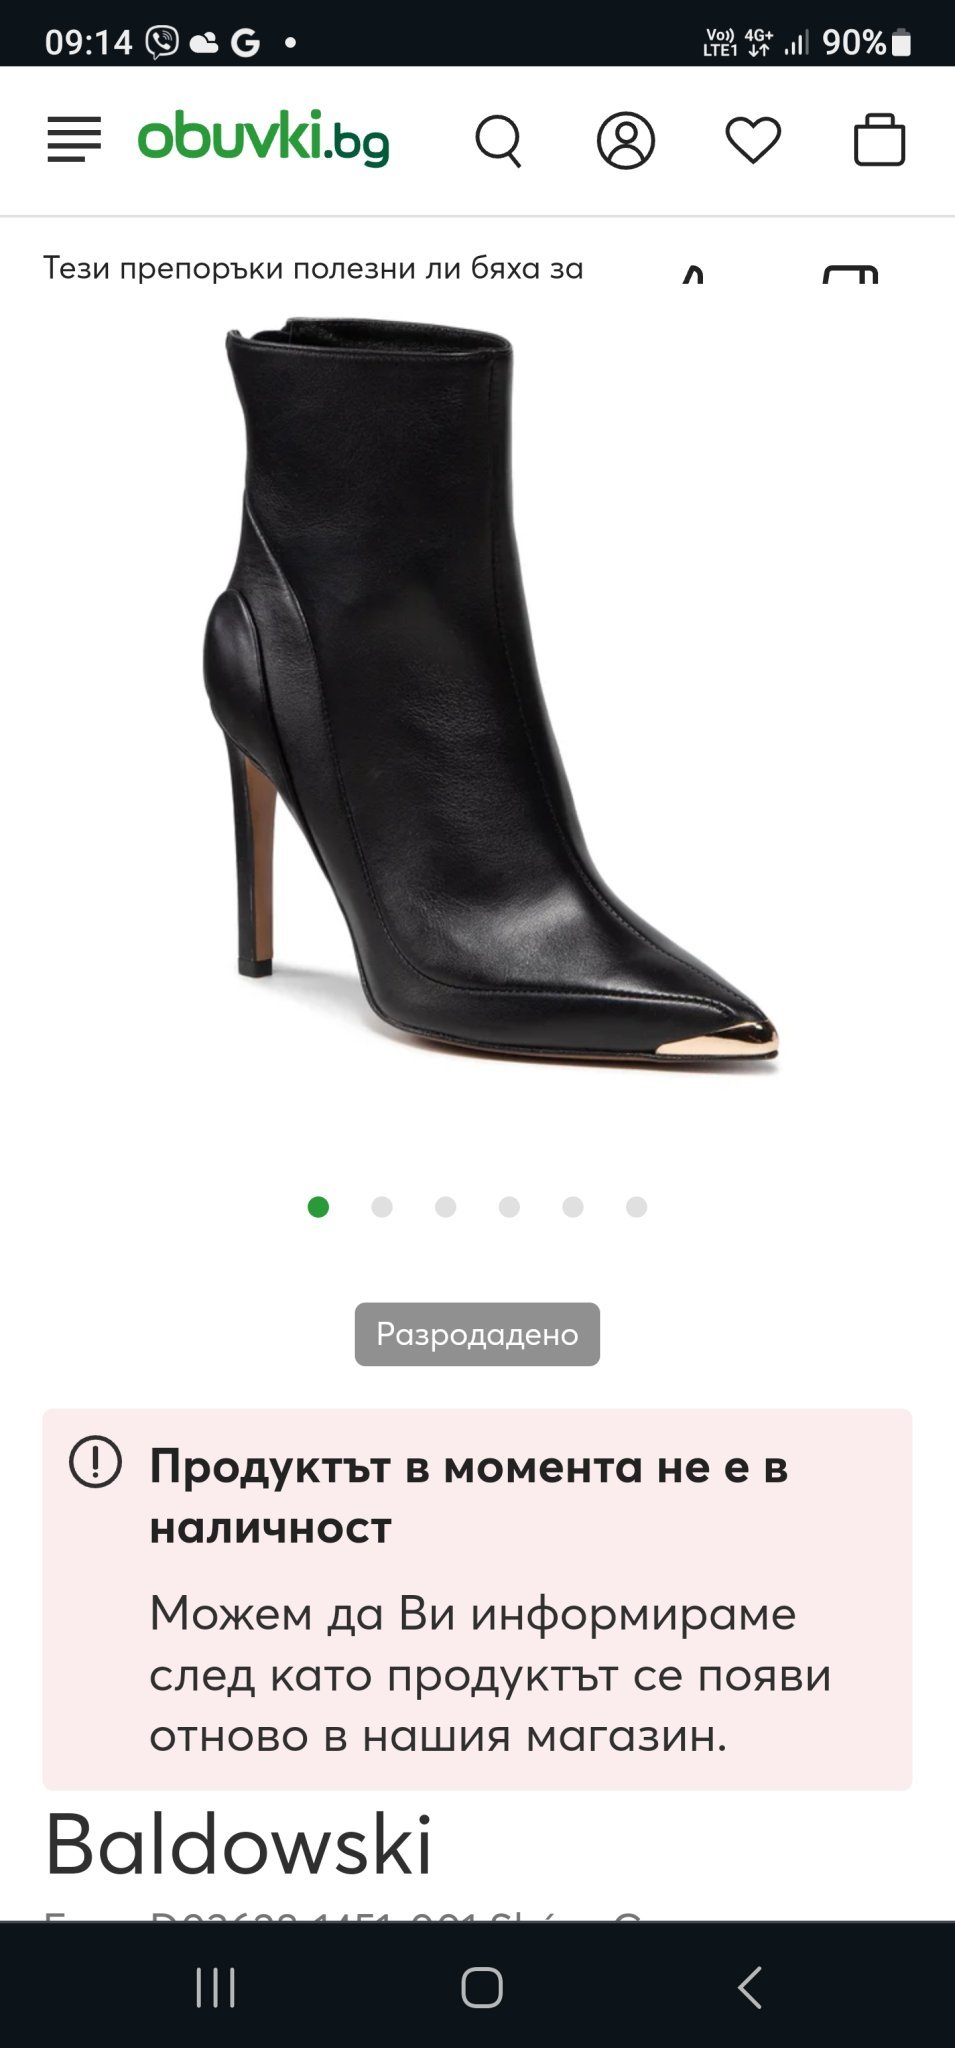Select the fifth image carousel dot
The height and width of the screenshot is (2048, 955).
point(573,1207)
